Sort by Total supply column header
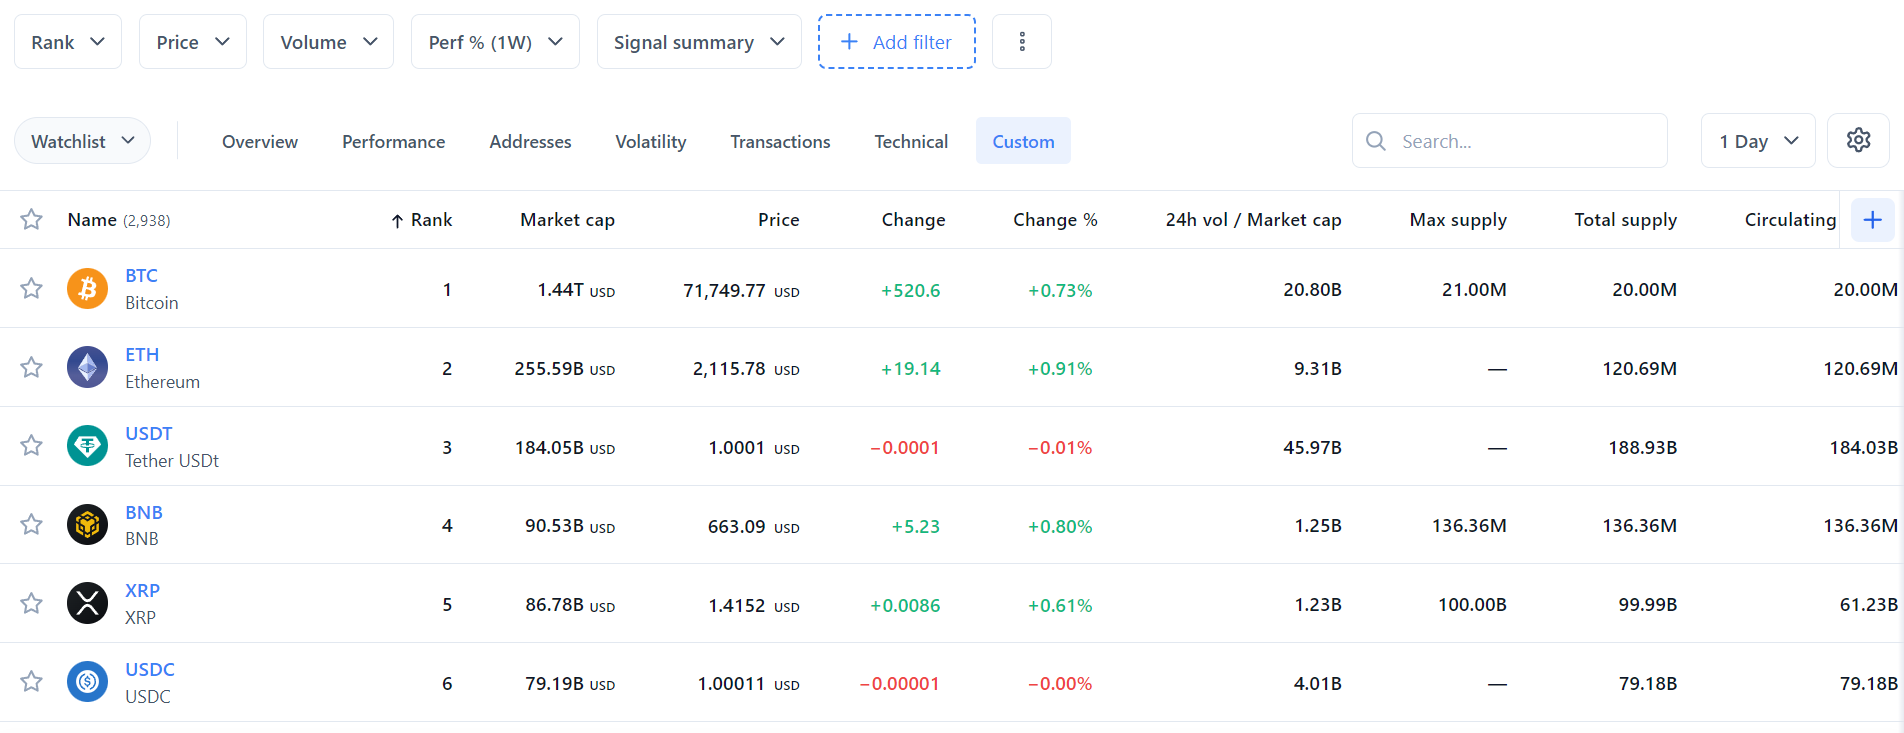Screen dimensions: 1904x733 point(1625,219)
